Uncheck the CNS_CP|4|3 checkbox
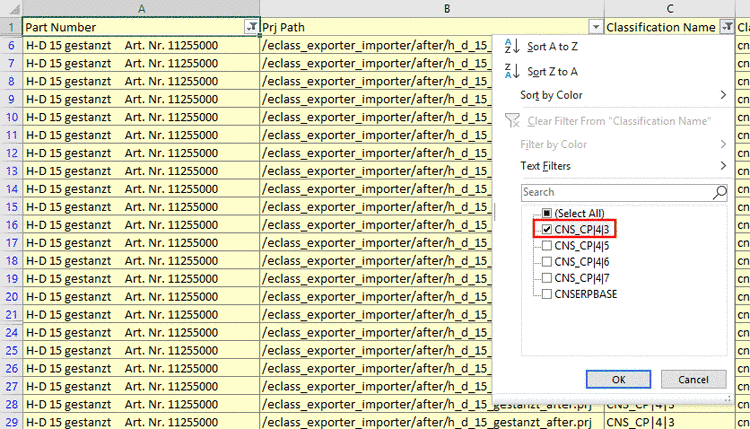Viewport: 750px width, 429px height. pos(547,230)
